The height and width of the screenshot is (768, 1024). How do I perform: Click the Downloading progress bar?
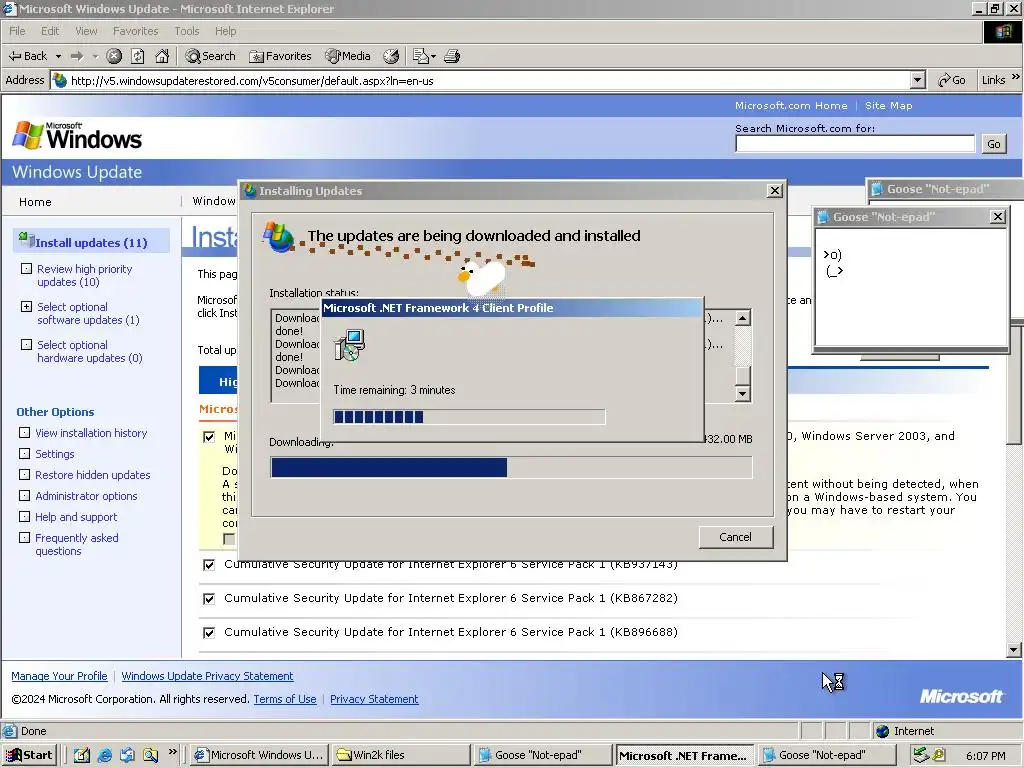pyautogui.click(x=511, y=468)
